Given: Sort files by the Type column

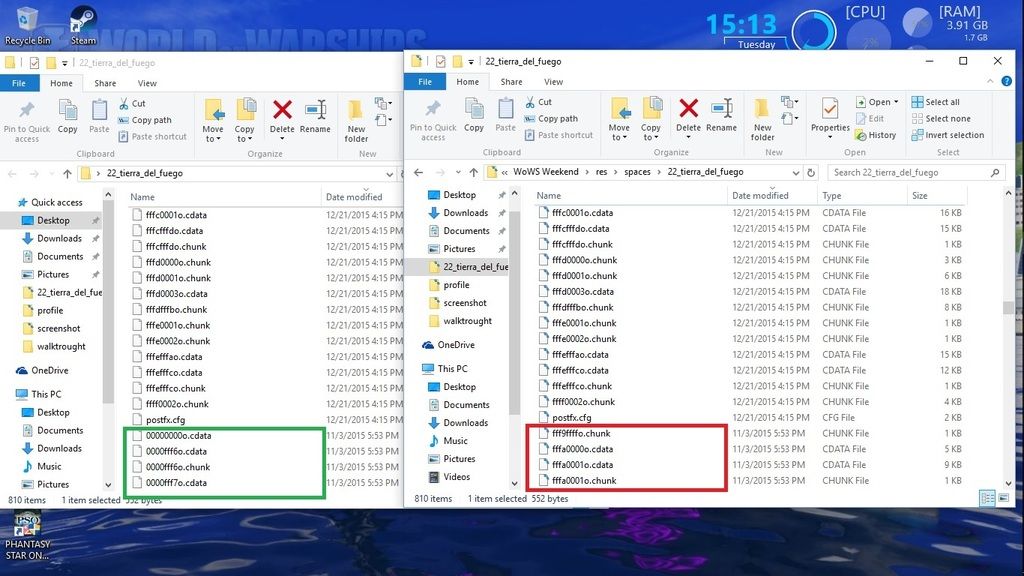Looking at the screenshot, I should click(832, 196).
